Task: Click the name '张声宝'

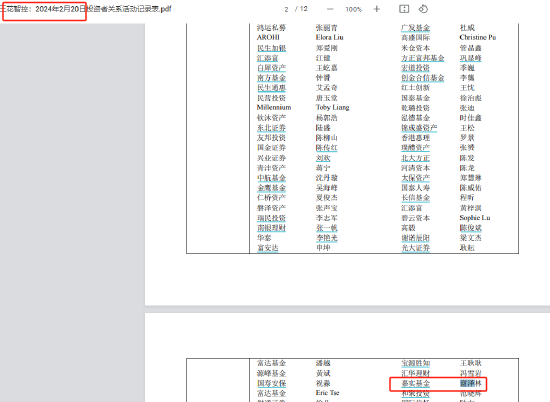Action: [326, 208]
